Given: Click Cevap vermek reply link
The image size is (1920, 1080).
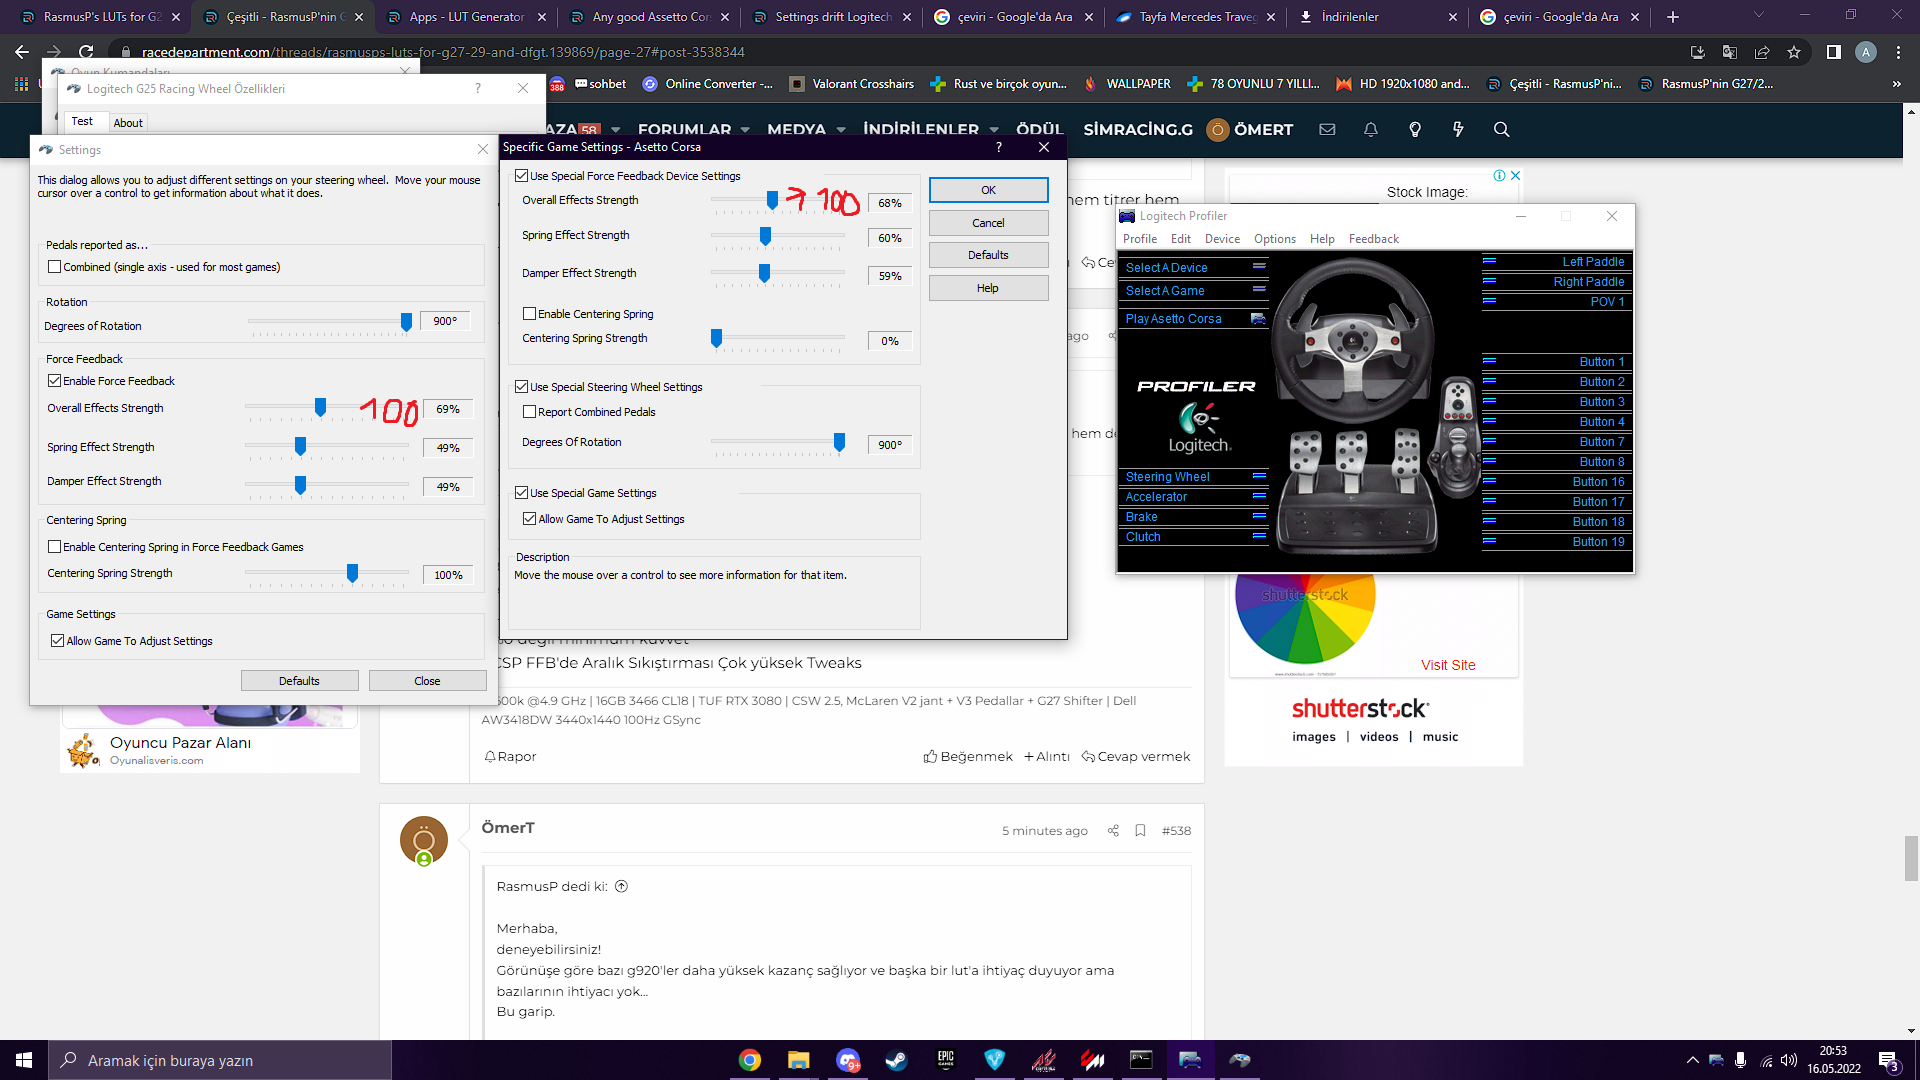Looking at the screenshot, I should [x=1136, y=757].
